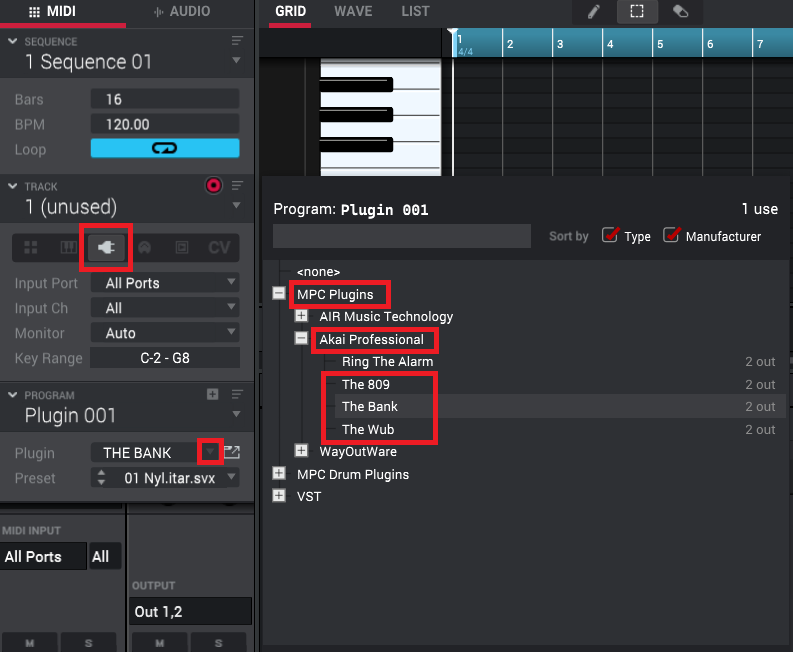This screenshot has width=793, height=652.
Task: Switch to the GRID tab
Action: pos(290,11)
